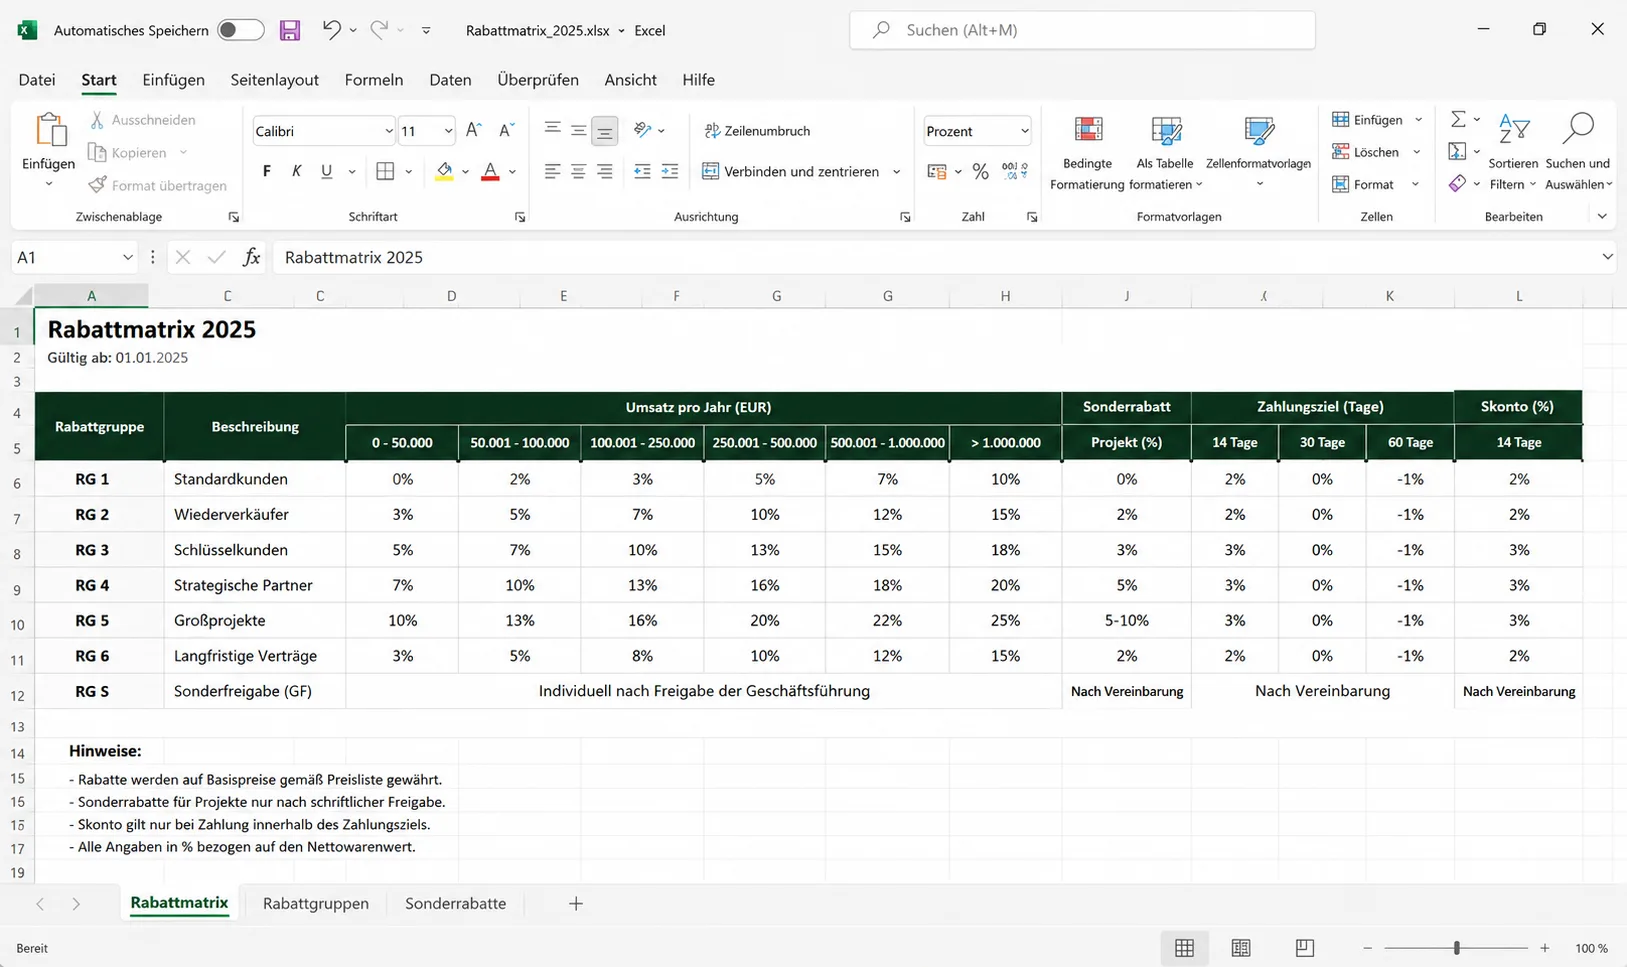The image size is (1627, 967).
Task: Toggle Automatisches Speichern switch
Action: pos(241,30)
